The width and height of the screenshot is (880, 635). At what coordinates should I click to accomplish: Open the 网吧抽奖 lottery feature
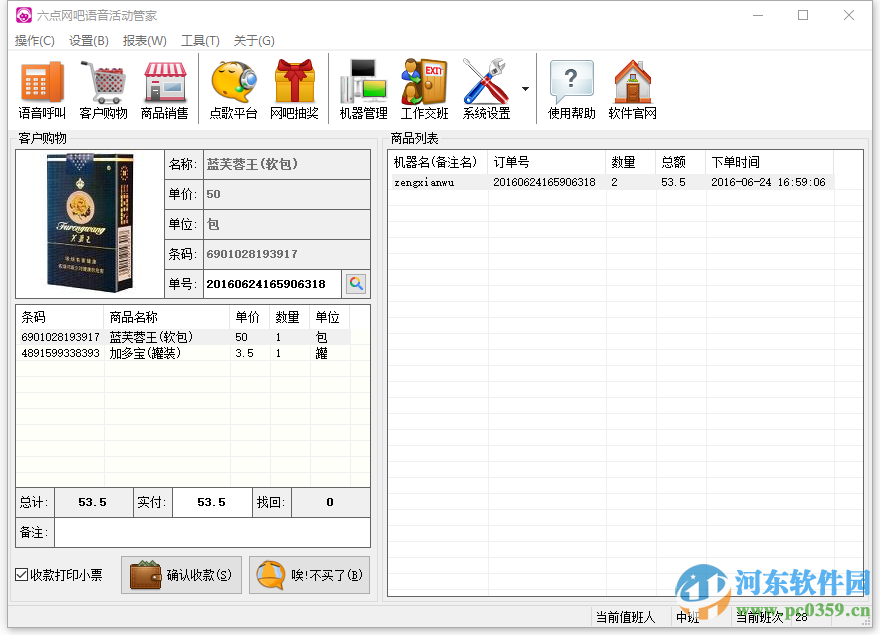tap(294, 87)
